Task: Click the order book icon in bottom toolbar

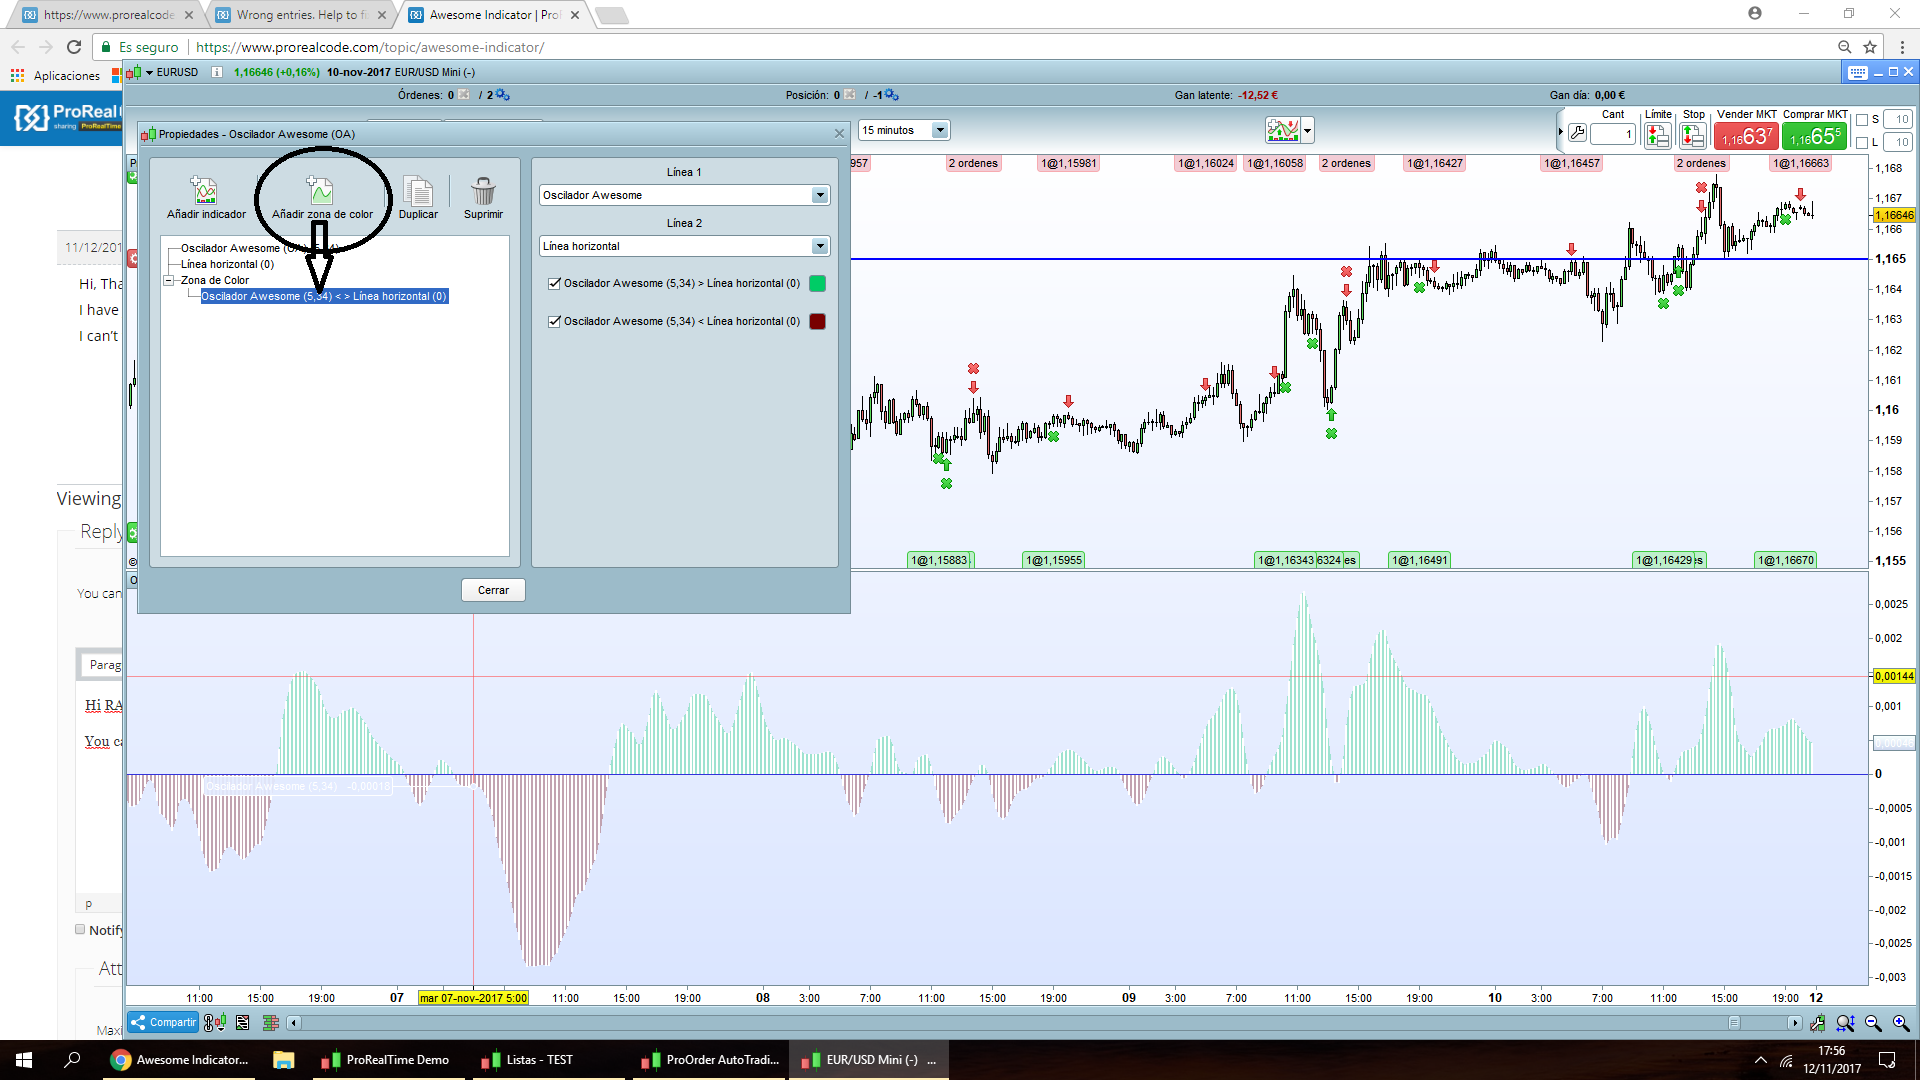Action: click(x=270, y=1022)
